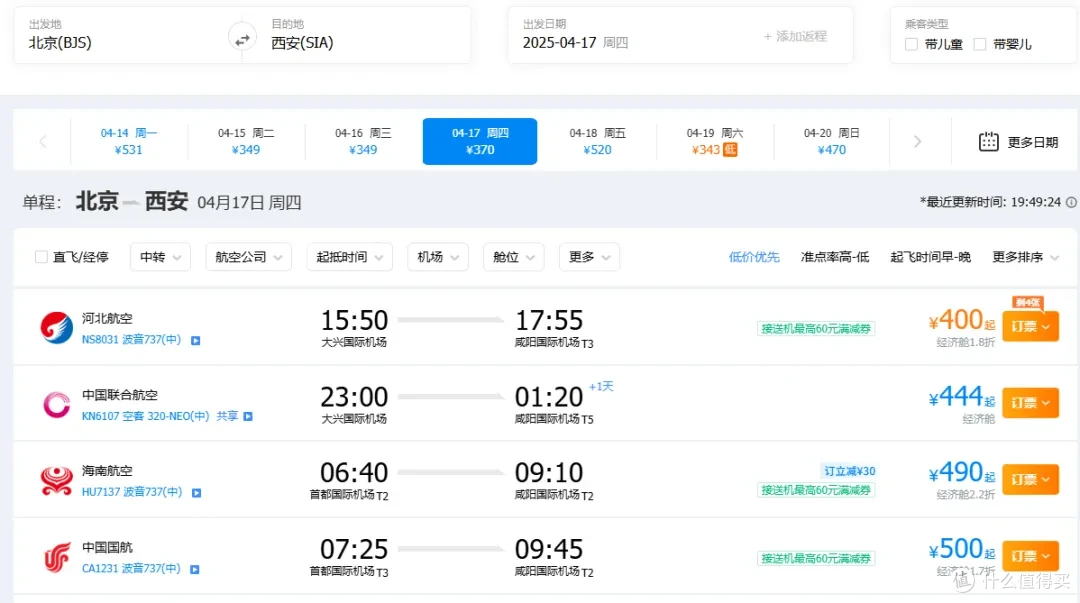1080x603 pixels.
Task: Book Hainan Airlines ¥490 flight with 订票
Action: coord(1030,480)
